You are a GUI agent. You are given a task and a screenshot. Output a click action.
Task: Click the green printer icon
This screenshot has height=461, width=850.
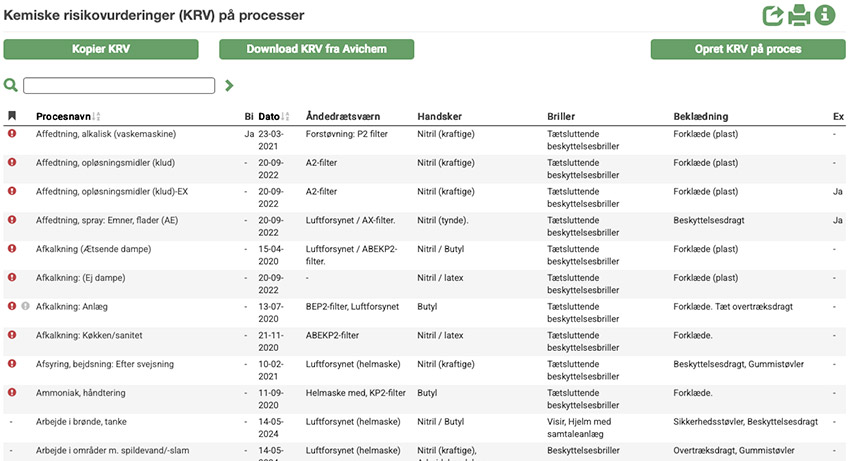799,16
